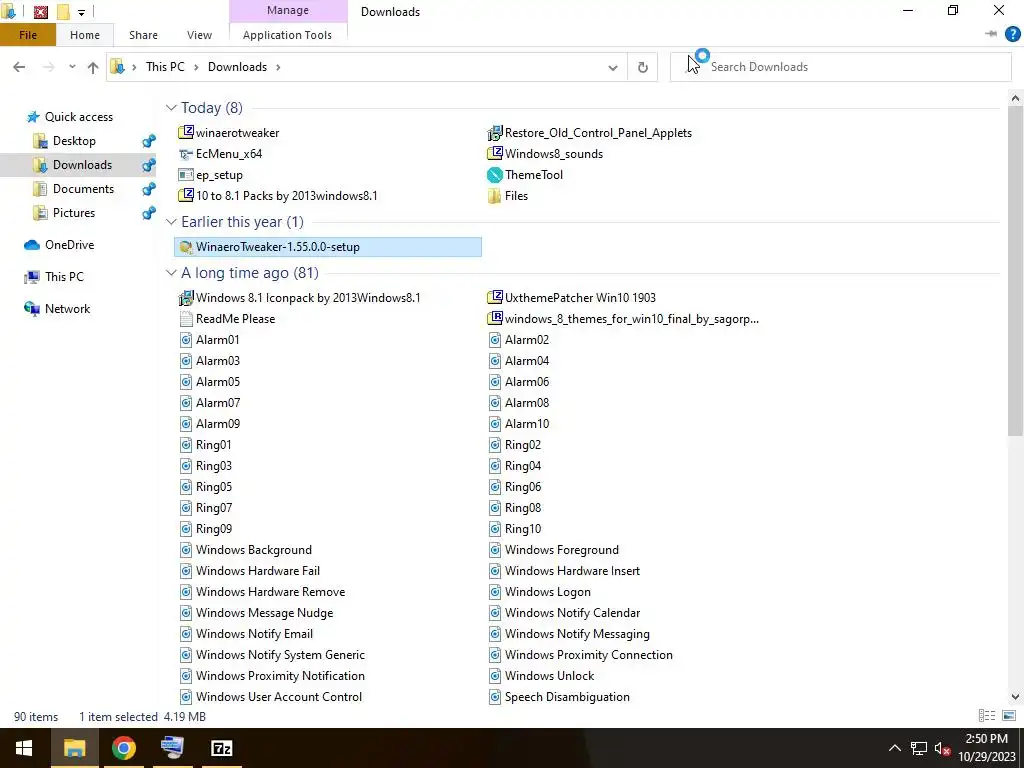This screenshot has height=768, width=1024.
Task: Open Google Chrome from the taskbar
Action: click(x=123, y=748)
